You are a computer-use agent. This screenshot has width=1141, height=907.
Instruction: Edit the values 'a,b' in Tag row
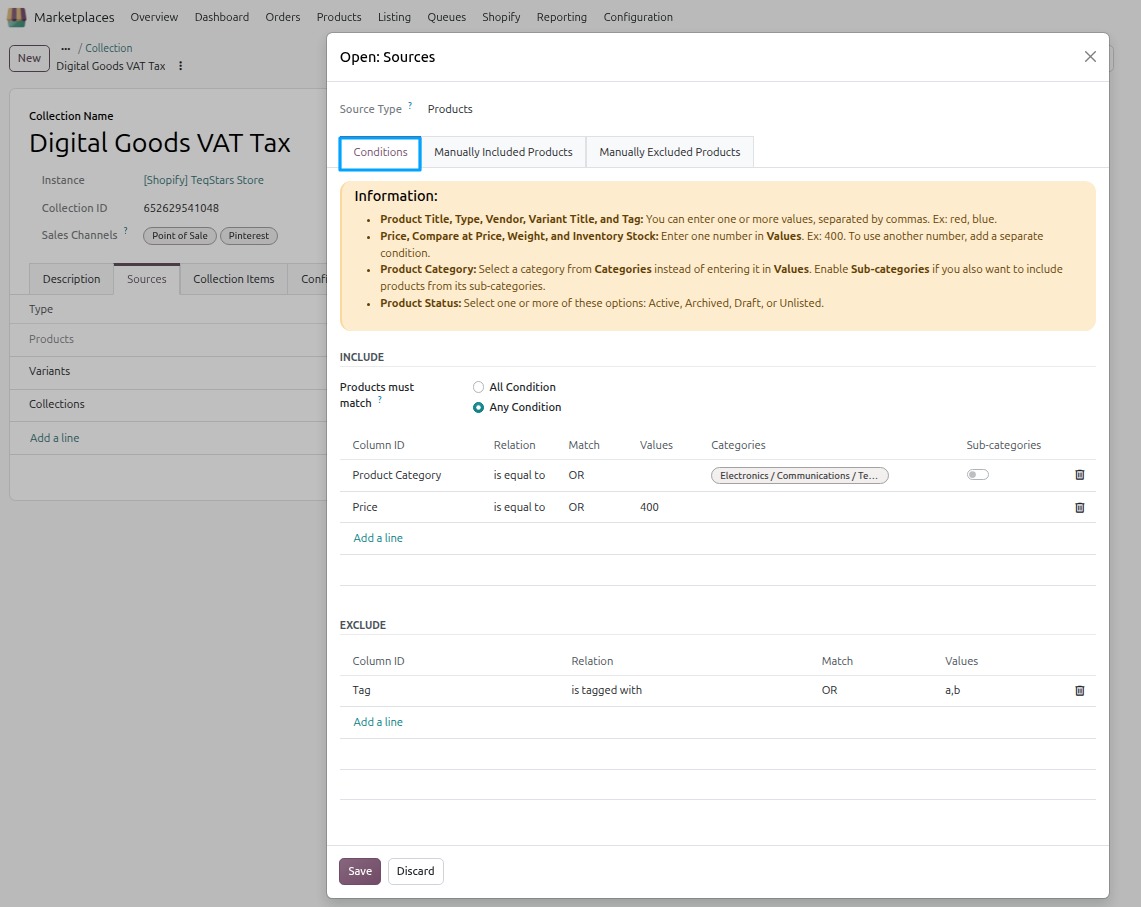(953, 690)
